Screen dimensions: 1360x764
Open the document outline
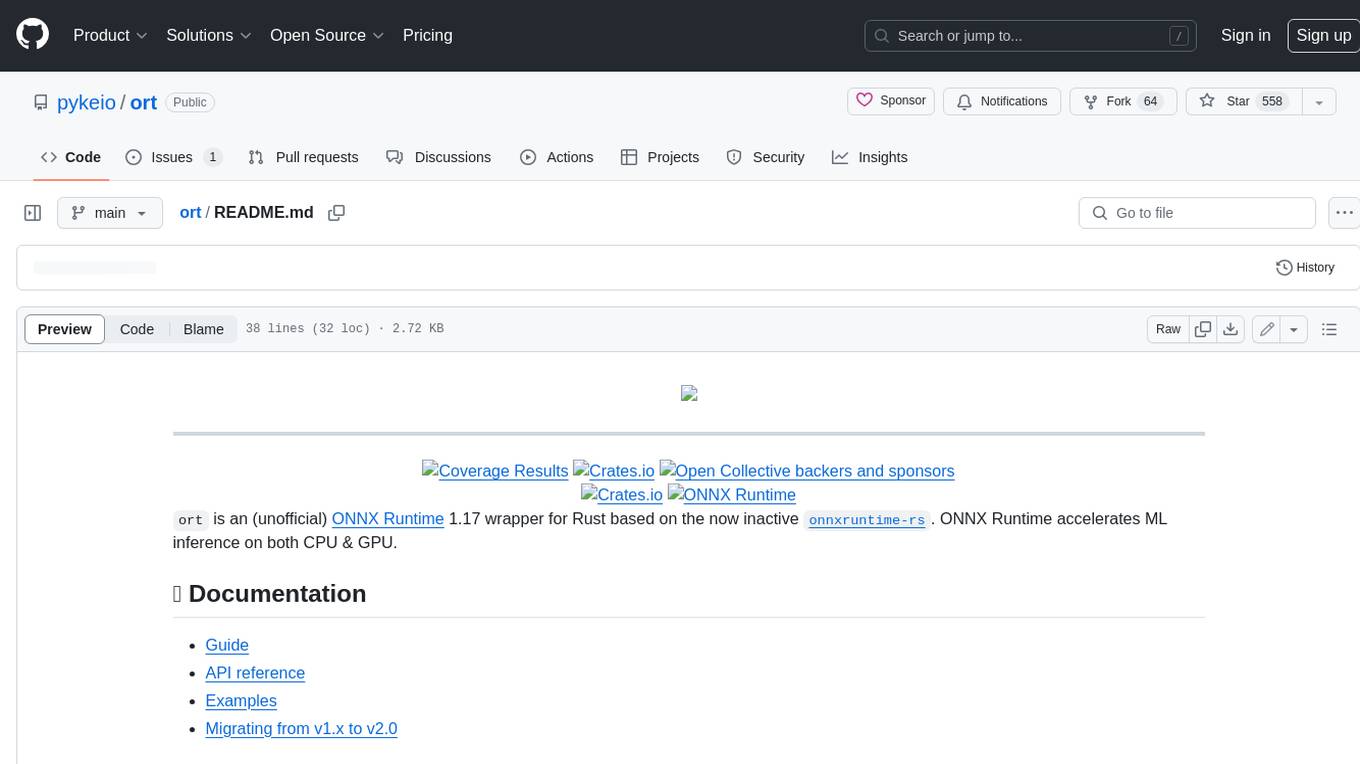pyautogui.click(x=1329, y=329)
